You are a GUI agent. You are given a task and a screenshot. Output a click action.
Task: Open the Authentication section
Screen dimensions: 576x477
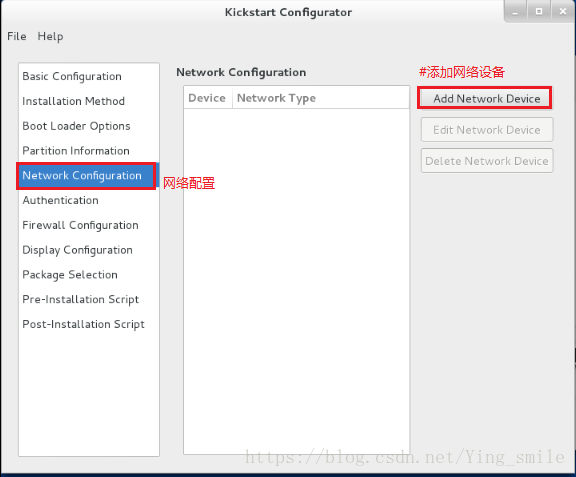pyautogui.click(x=89, y=200)
